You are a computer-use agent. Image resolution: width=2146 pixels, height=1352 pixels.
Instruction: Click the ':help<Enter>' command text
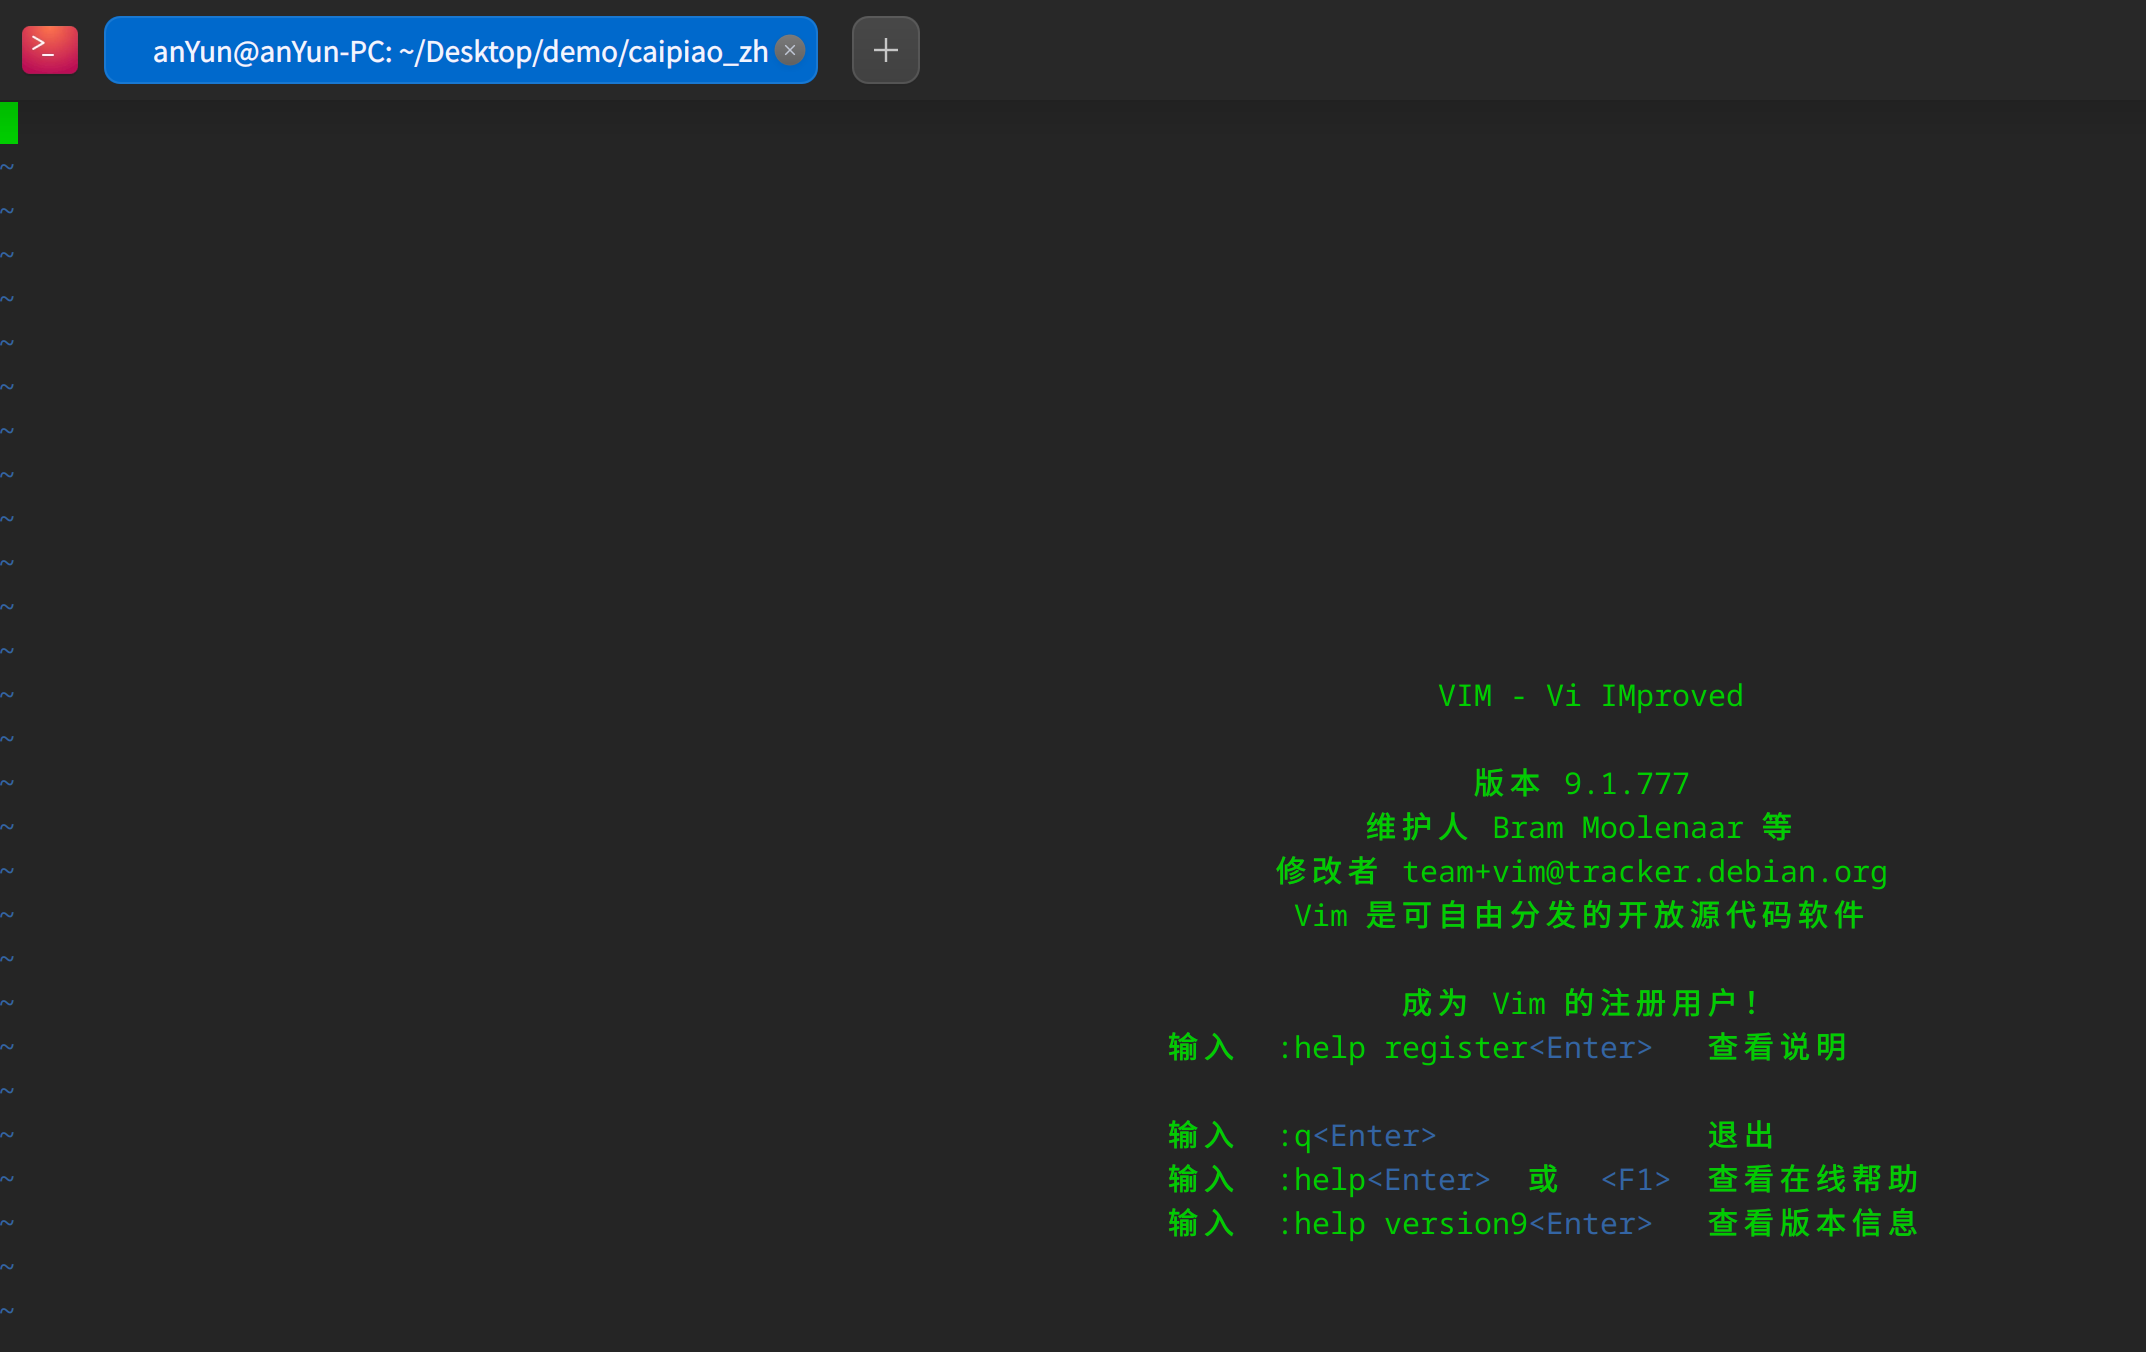pyautogui.click(x=1384, y=1180)
